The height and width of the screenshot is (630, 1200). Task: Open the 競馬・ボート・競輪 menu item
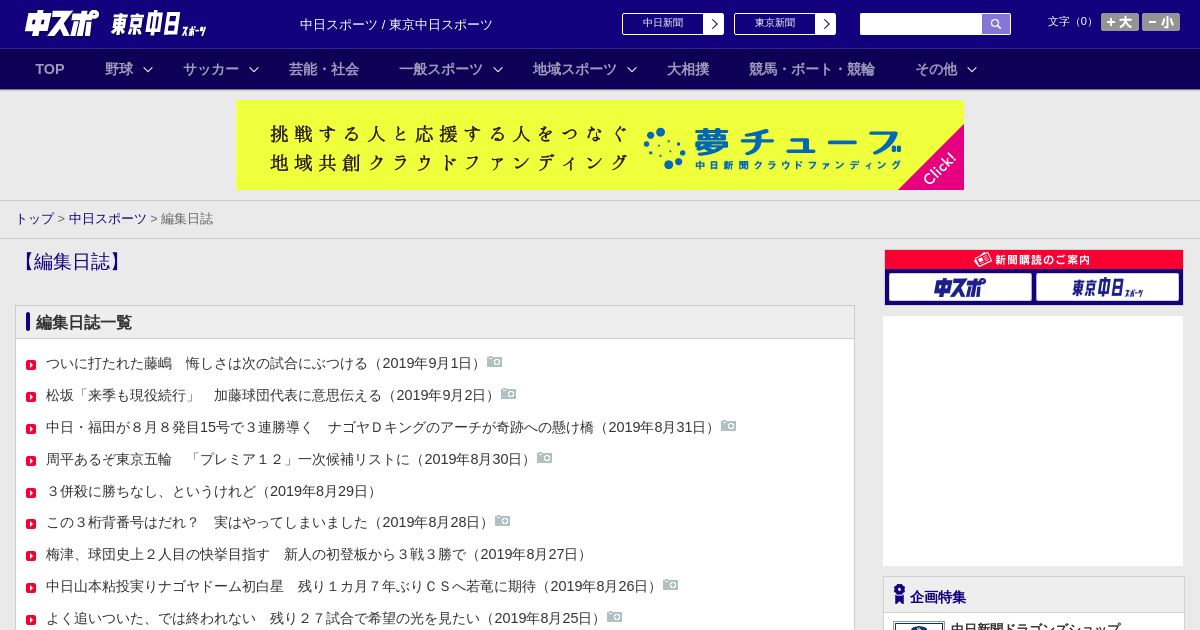812,69
